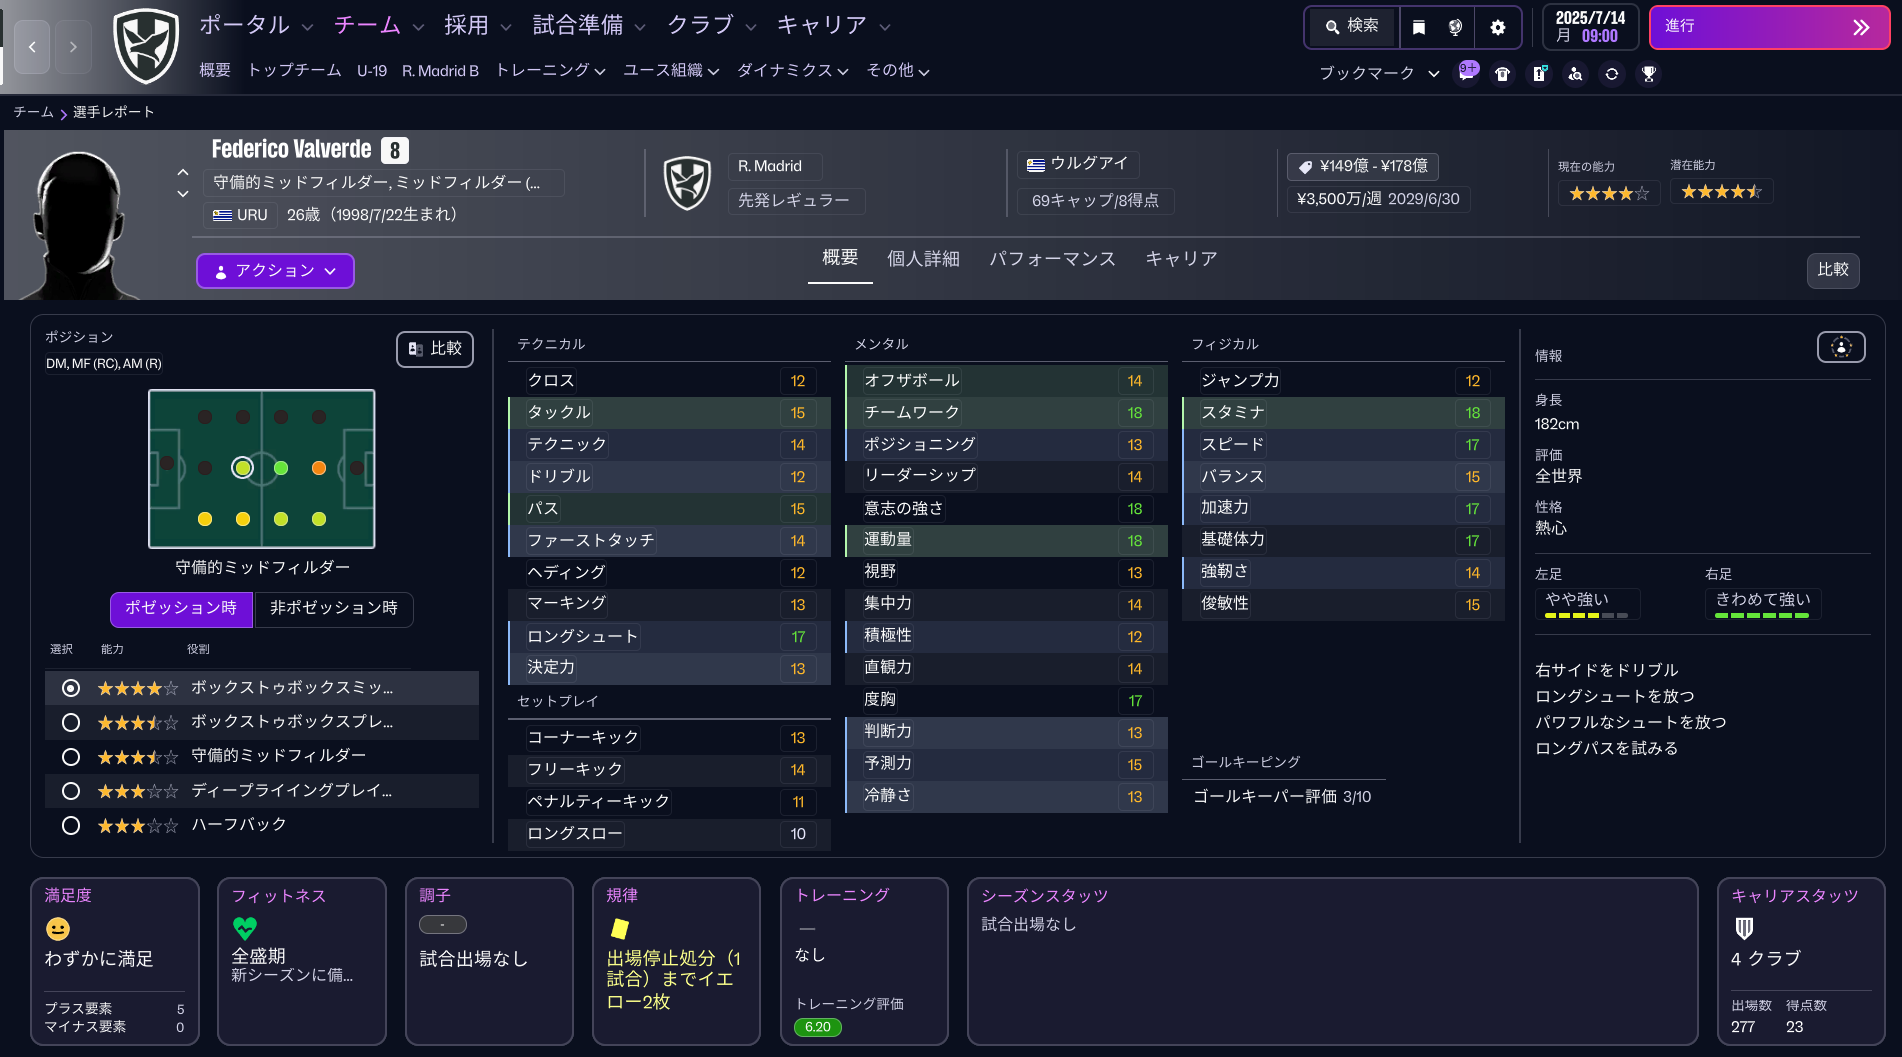Click the bookmark flag icon

tap(1418, 27)
